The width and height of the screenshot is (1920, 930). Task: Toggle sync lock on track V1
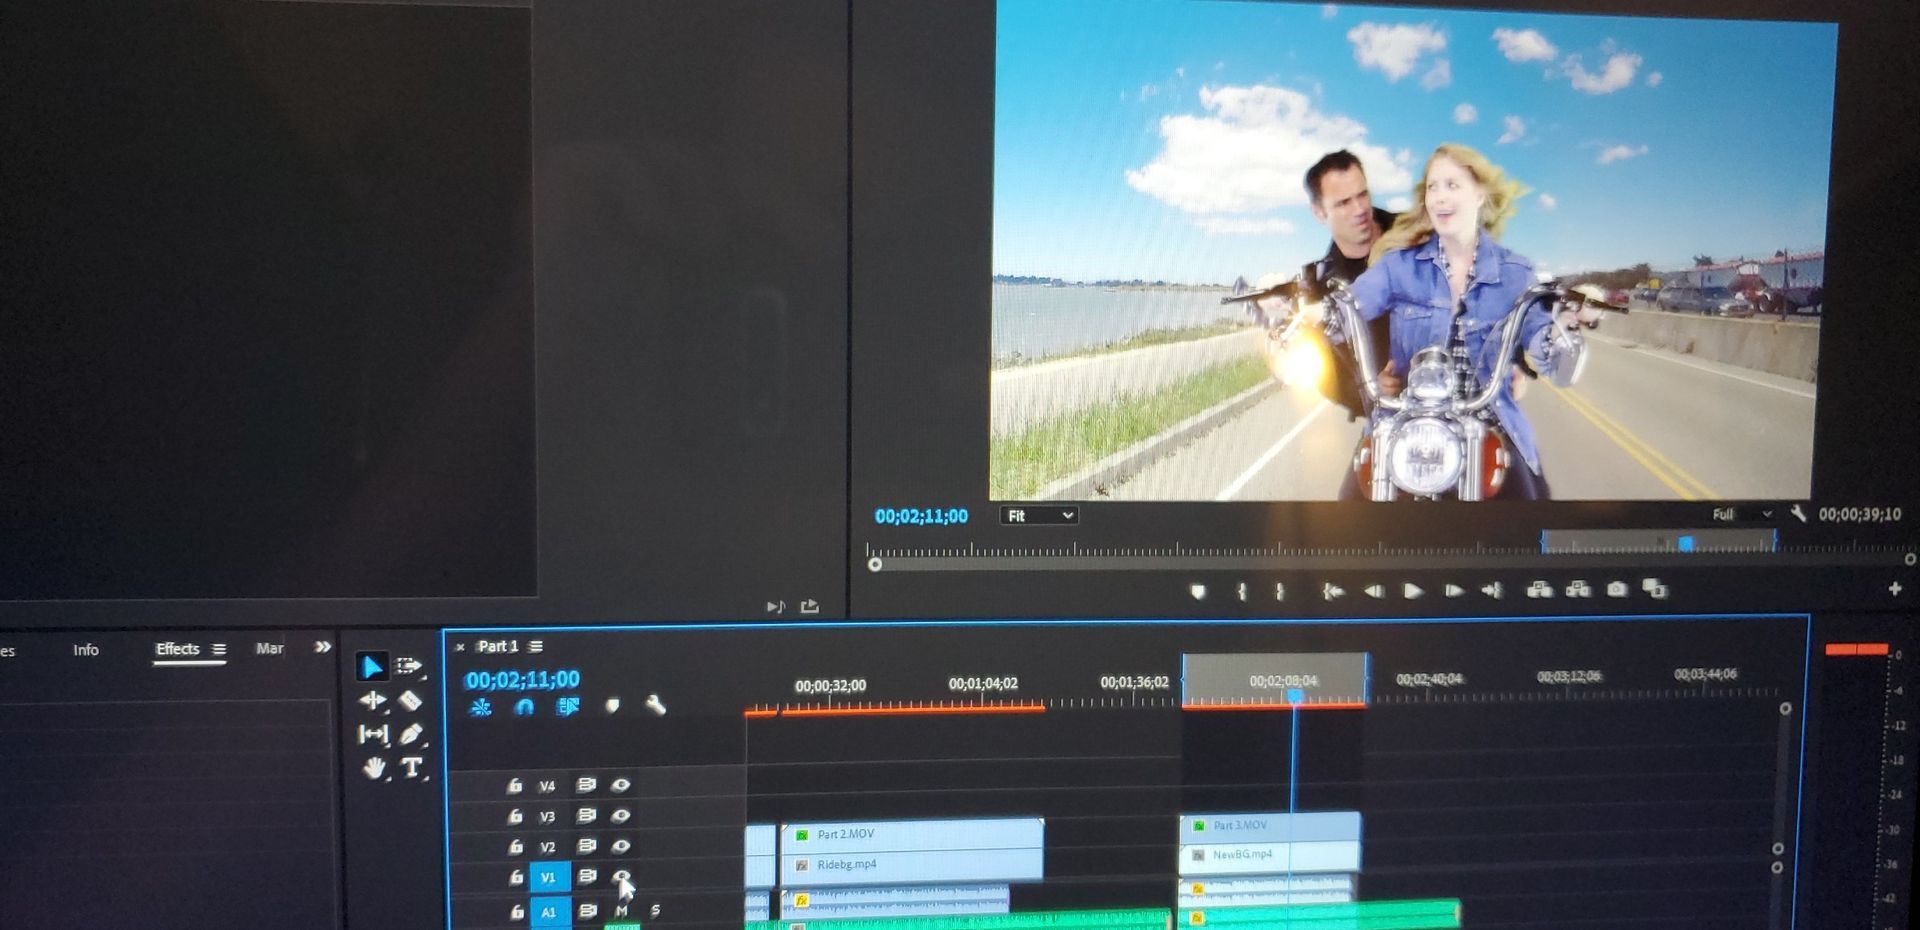coord(588,877)
